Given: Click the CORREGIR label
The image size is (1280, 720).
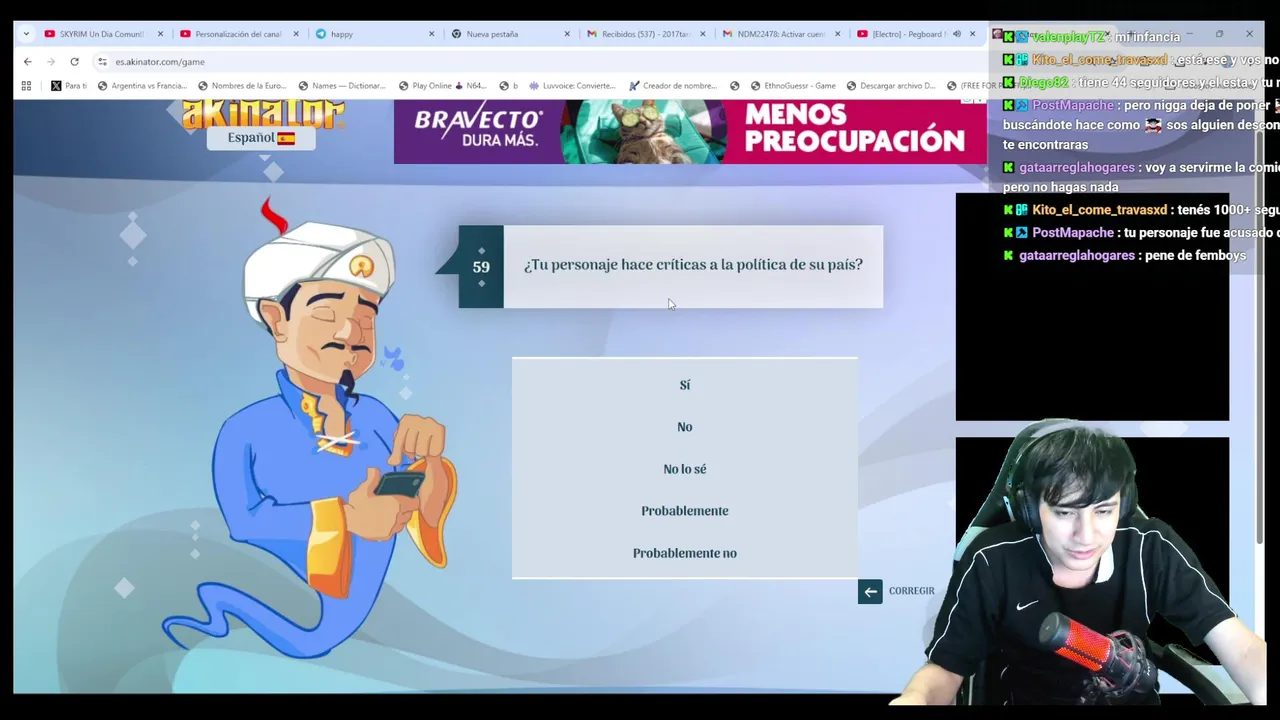Looking at the screenshot, I should coord(911,591).
